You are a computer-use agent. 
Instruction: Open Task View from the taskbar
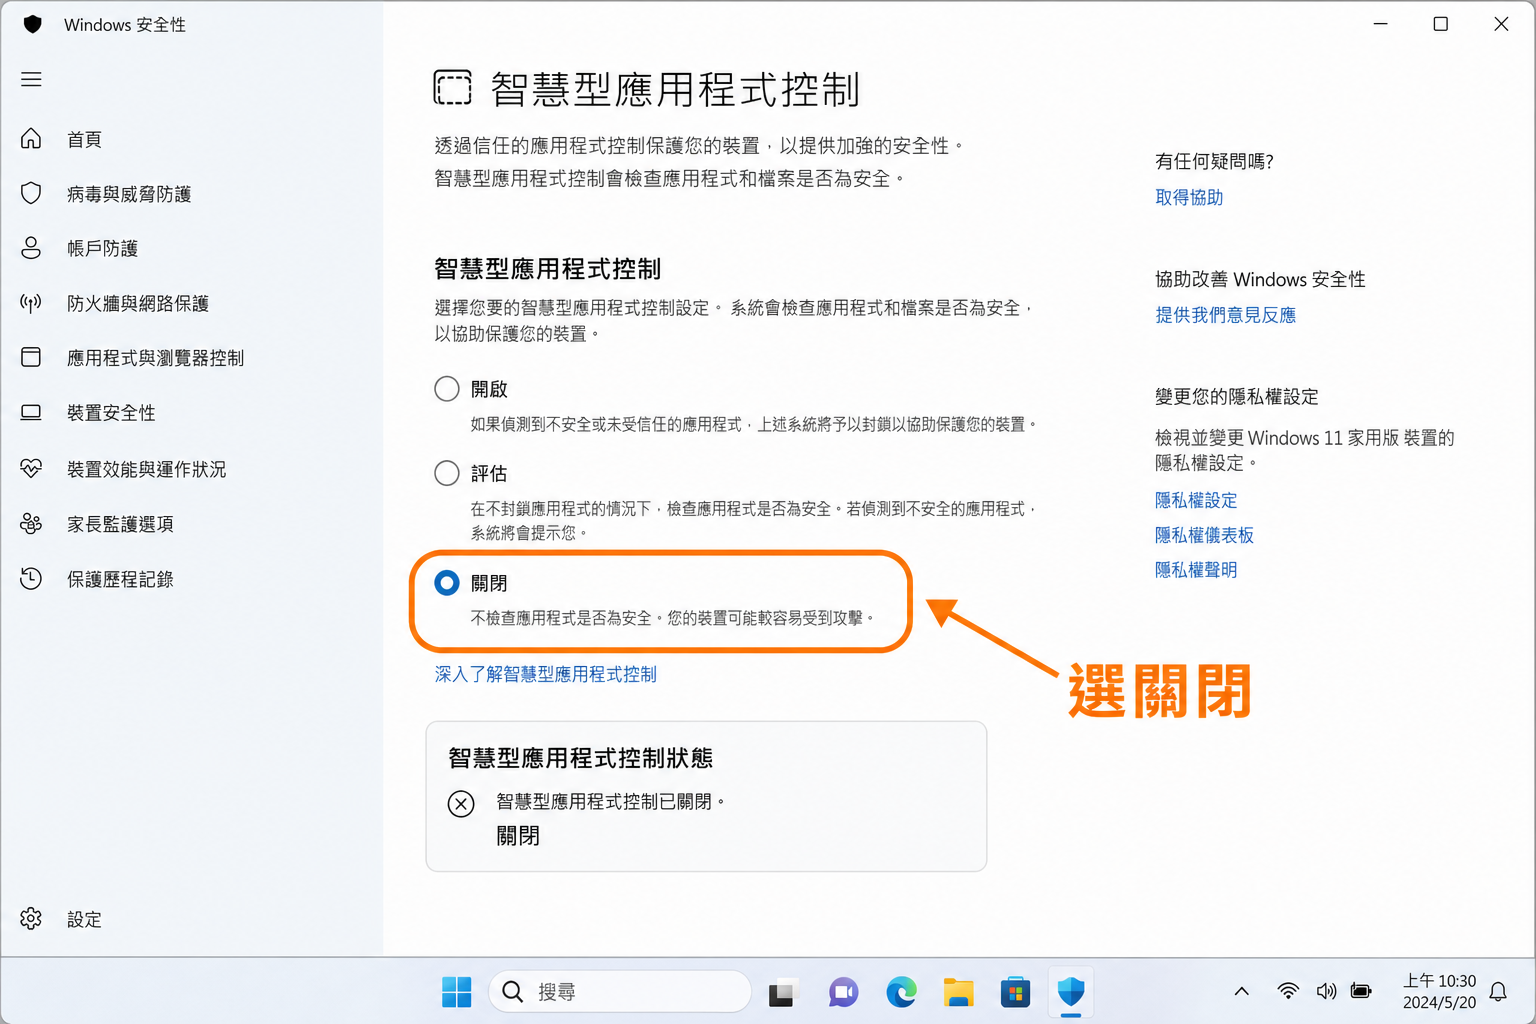[x=781, y=992]
